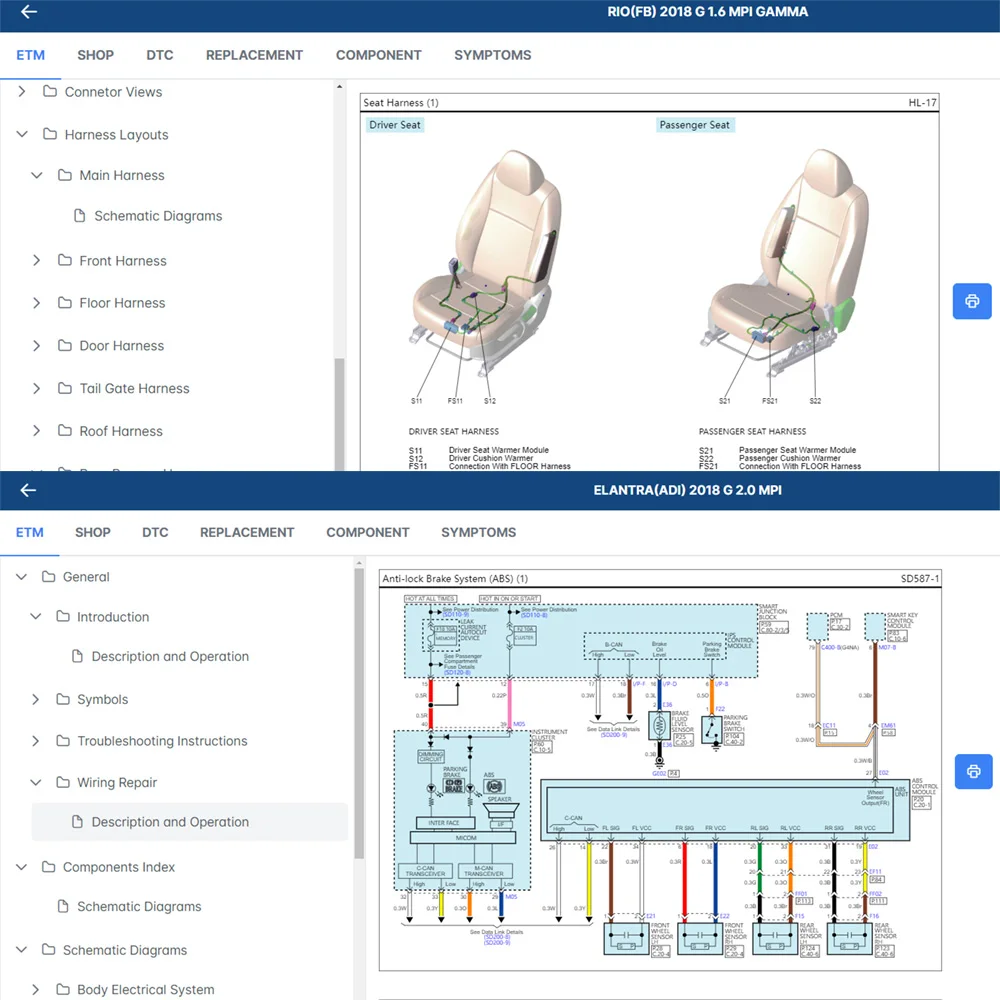Click the folder icon beside Connetor Views
Image resolution: width=1000 pixels, height=1000 pixels.
[50, 92]
